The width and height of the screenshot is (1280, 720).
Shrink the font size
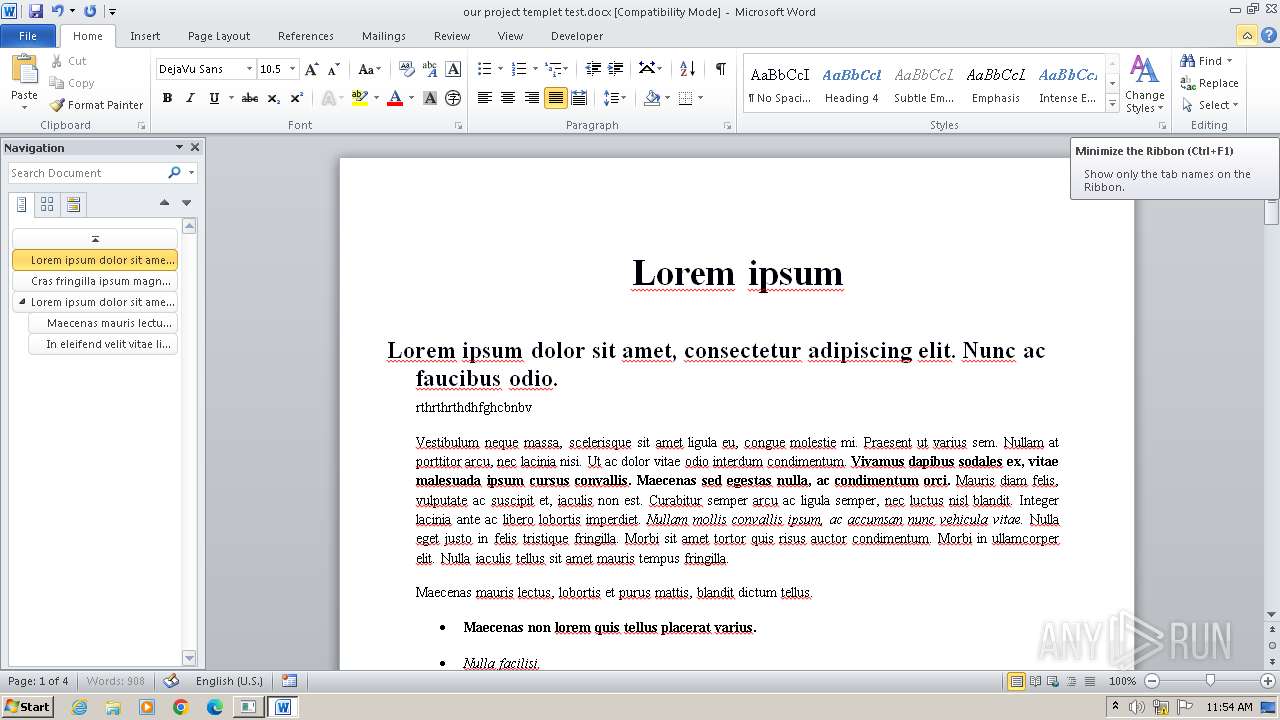[x=334, y=69]
